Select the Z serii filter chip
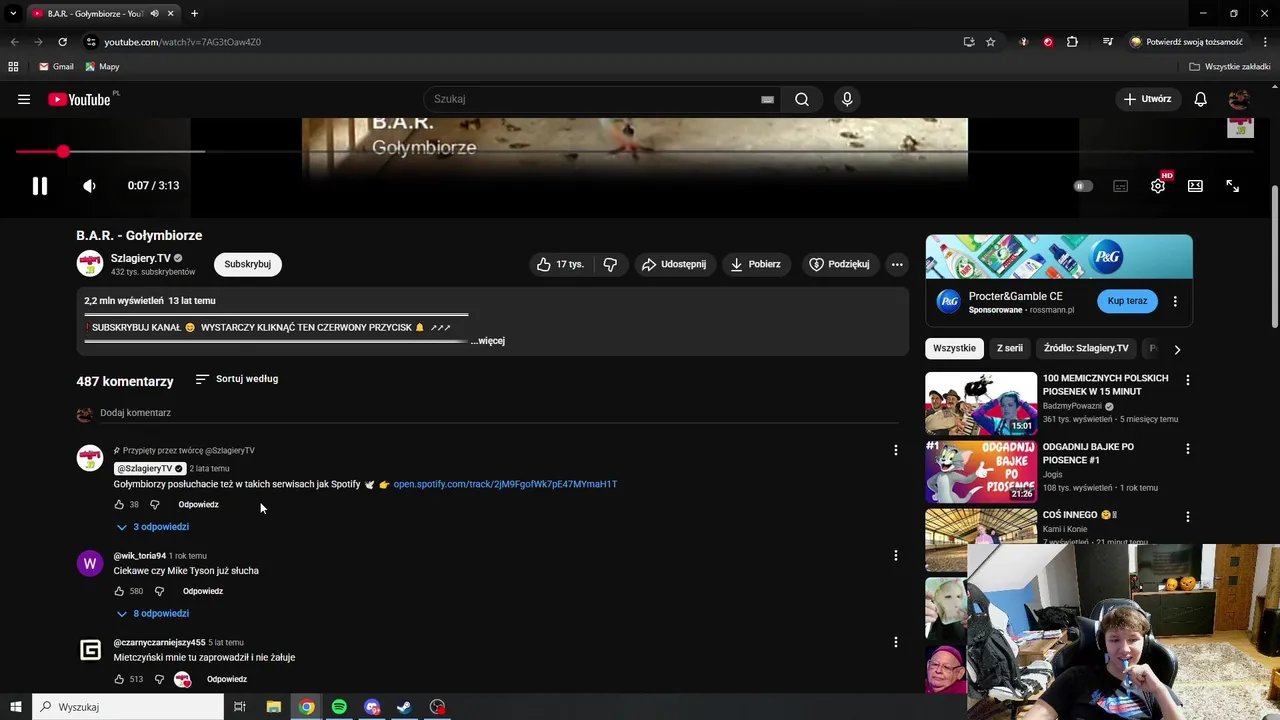The image size is (1280, 720). pos(1010,349)
